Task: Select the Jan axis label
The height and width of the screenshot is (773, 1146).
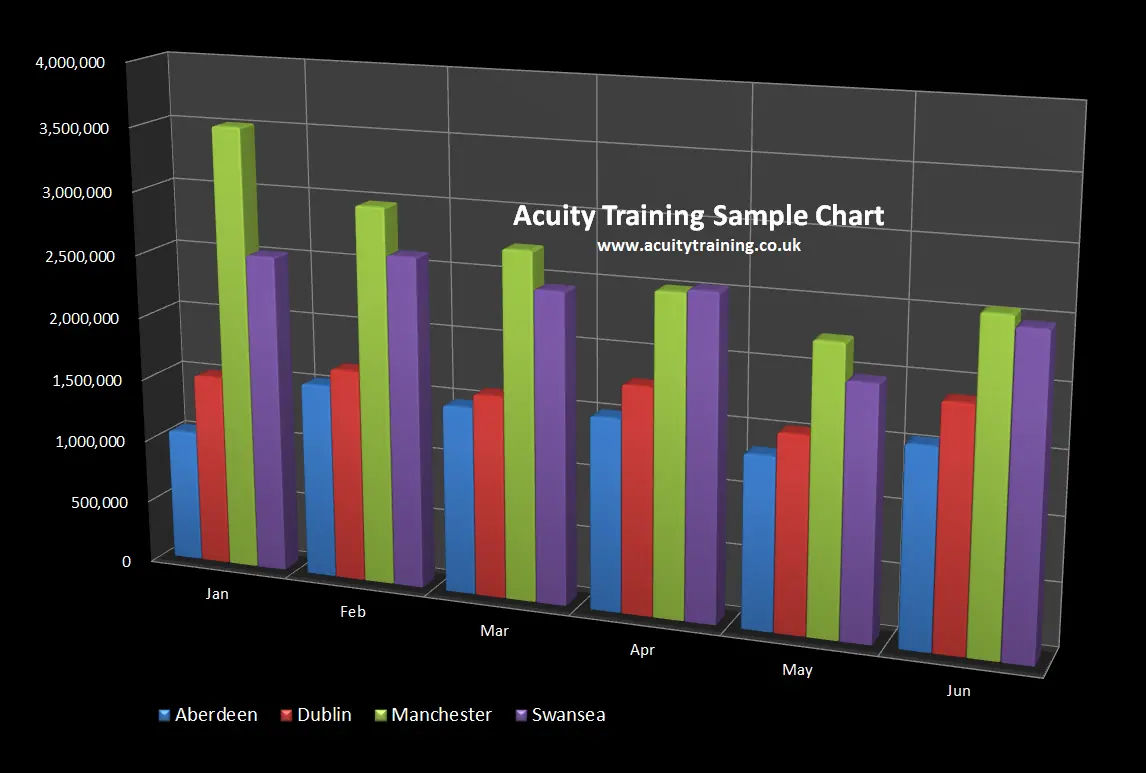Action: point(217,593)
